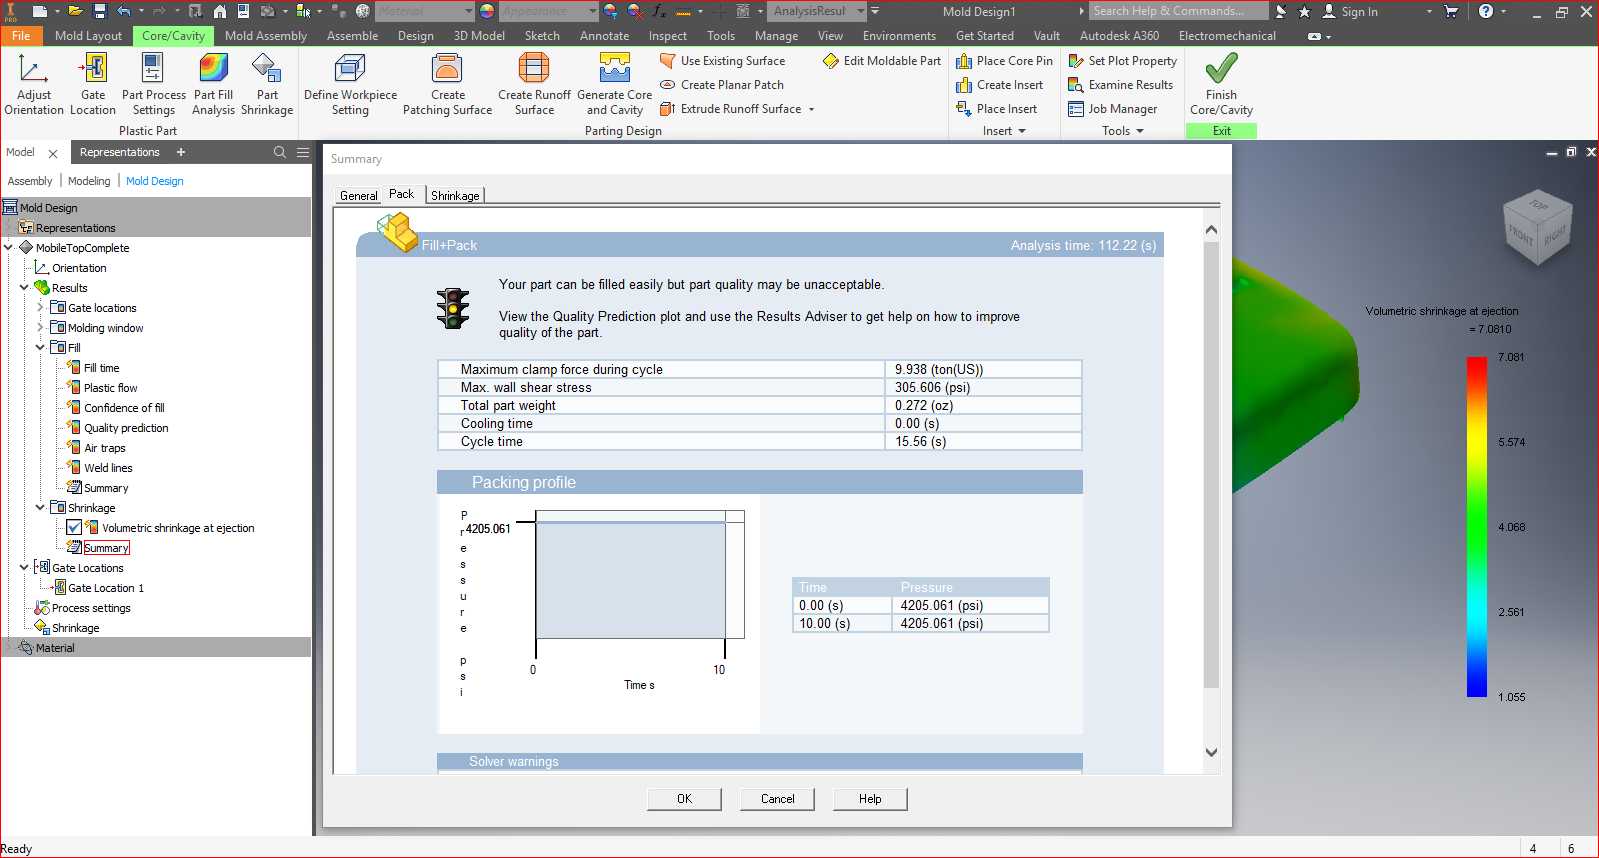Click Place Insert tool
The image size is (1599, 858).
pyautogui.click(x=996, y=109)
